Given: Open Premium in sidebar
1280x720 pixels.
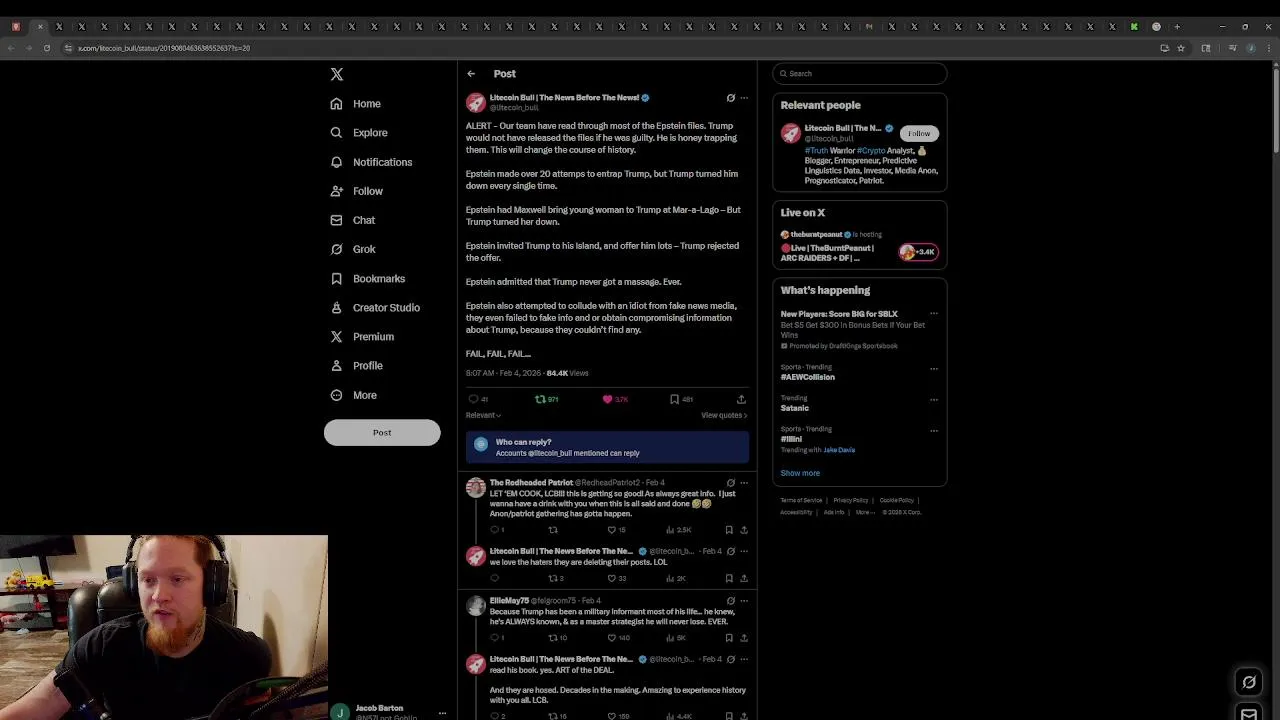Looking at the screenshot, I should [362, 337].
